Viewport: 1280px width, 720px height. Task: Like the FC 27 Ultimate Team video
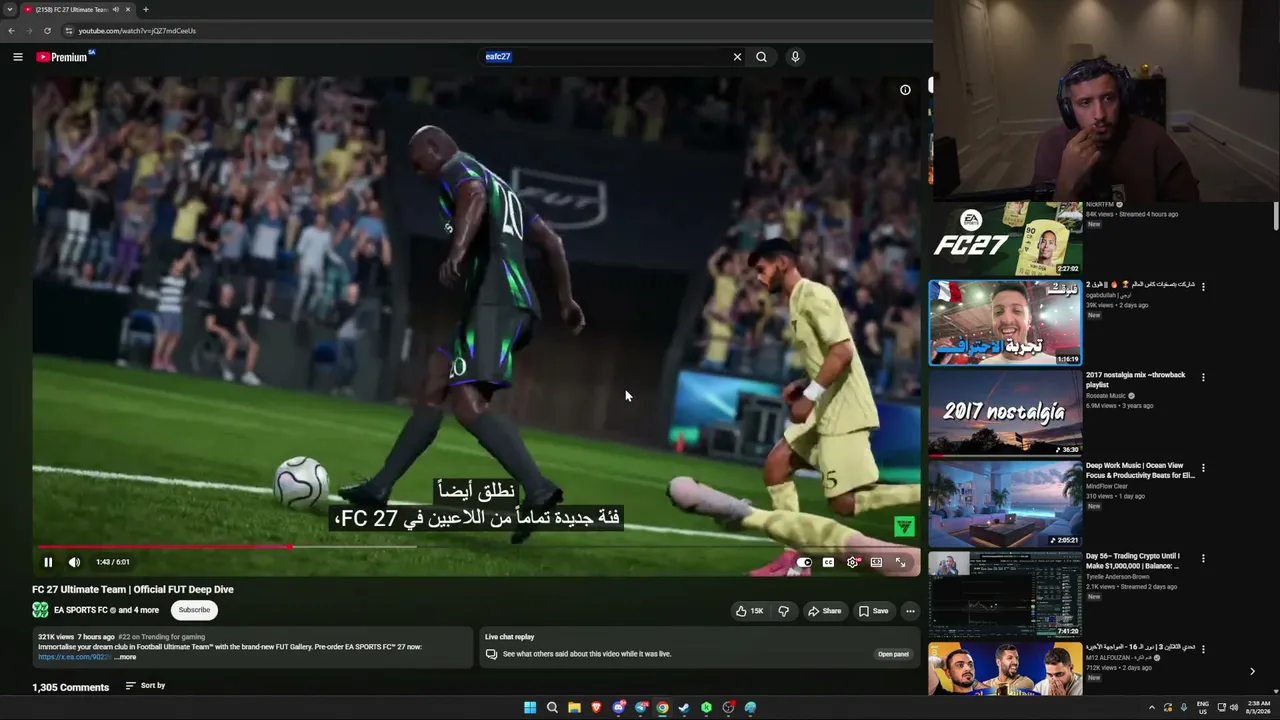pyautogui.click(x=749, y=611)
